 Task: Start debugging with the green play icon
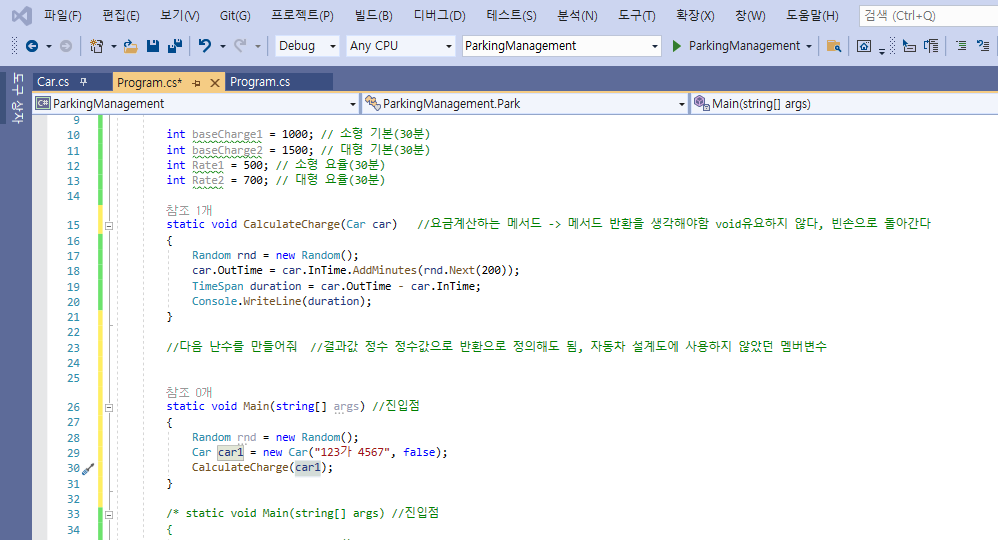click(x=677, y=46)
